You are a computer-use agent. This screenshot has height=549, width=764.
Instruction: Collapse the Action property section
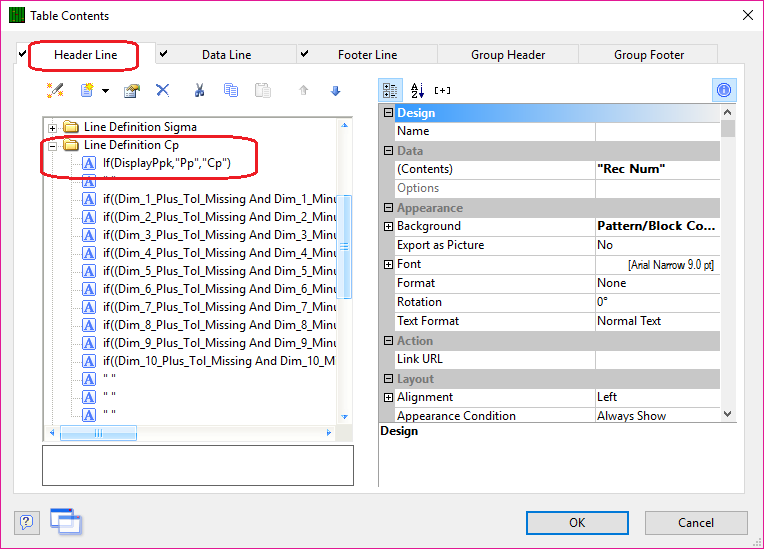point(388,341)
